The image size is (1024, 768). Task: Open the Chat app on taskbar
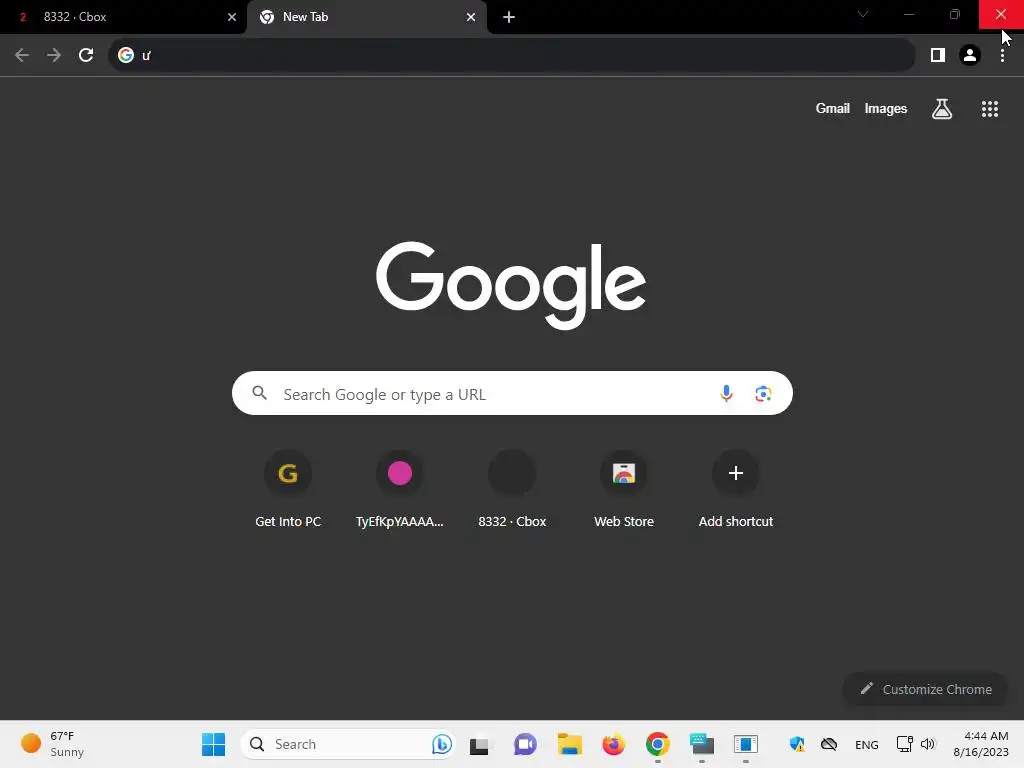[x=525, y=744]
